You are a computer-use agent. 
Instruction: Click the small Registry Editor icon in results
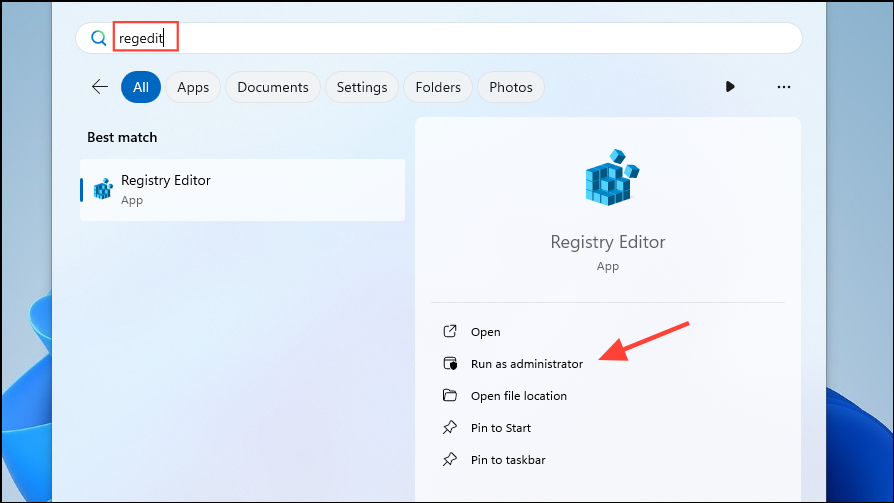[103, 189]
